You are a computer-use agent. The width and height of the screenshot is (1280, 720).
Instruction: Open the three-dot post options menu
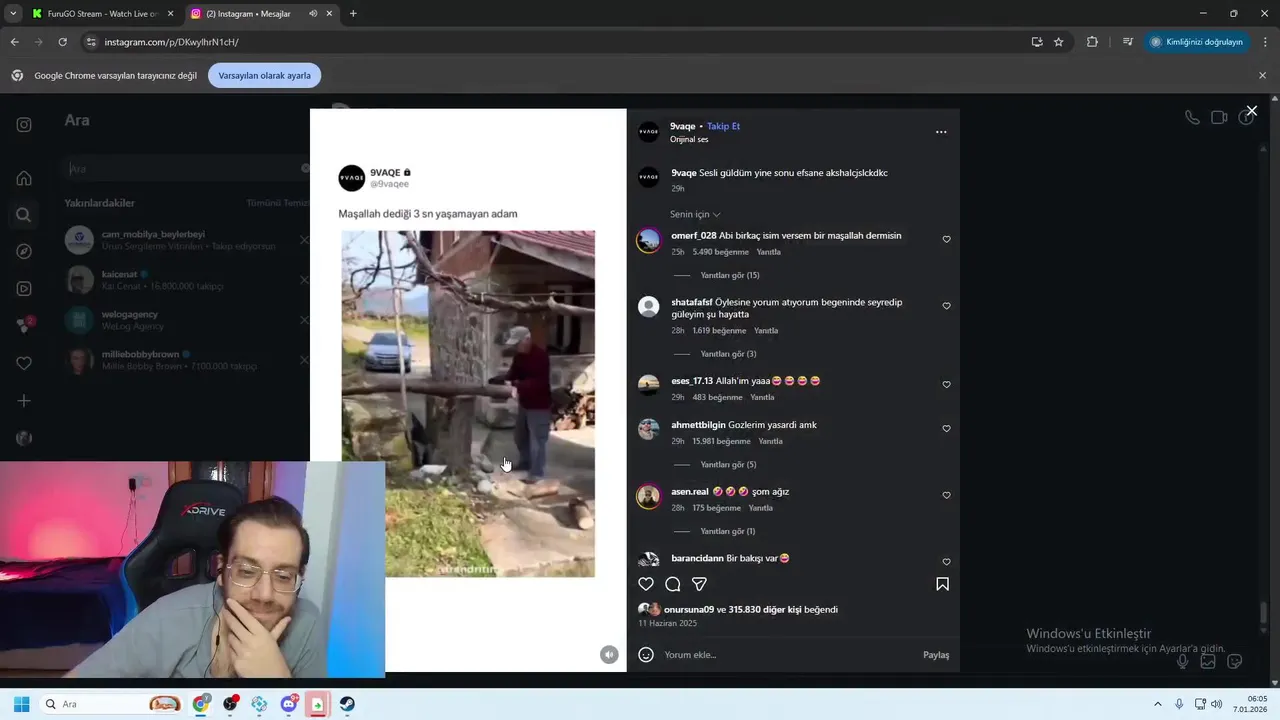[941, 132]
